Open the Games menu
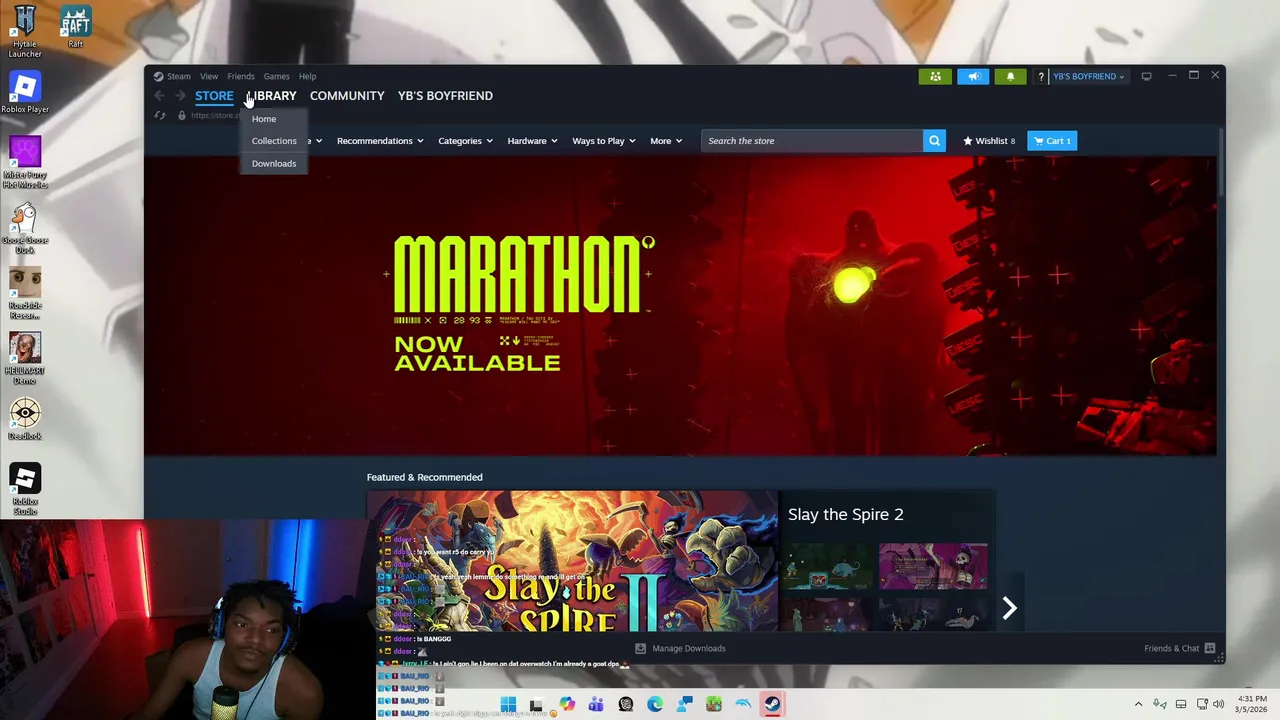Image resolution: width=1280 pixels, height=720 pixels. click(x=276, y=76)
